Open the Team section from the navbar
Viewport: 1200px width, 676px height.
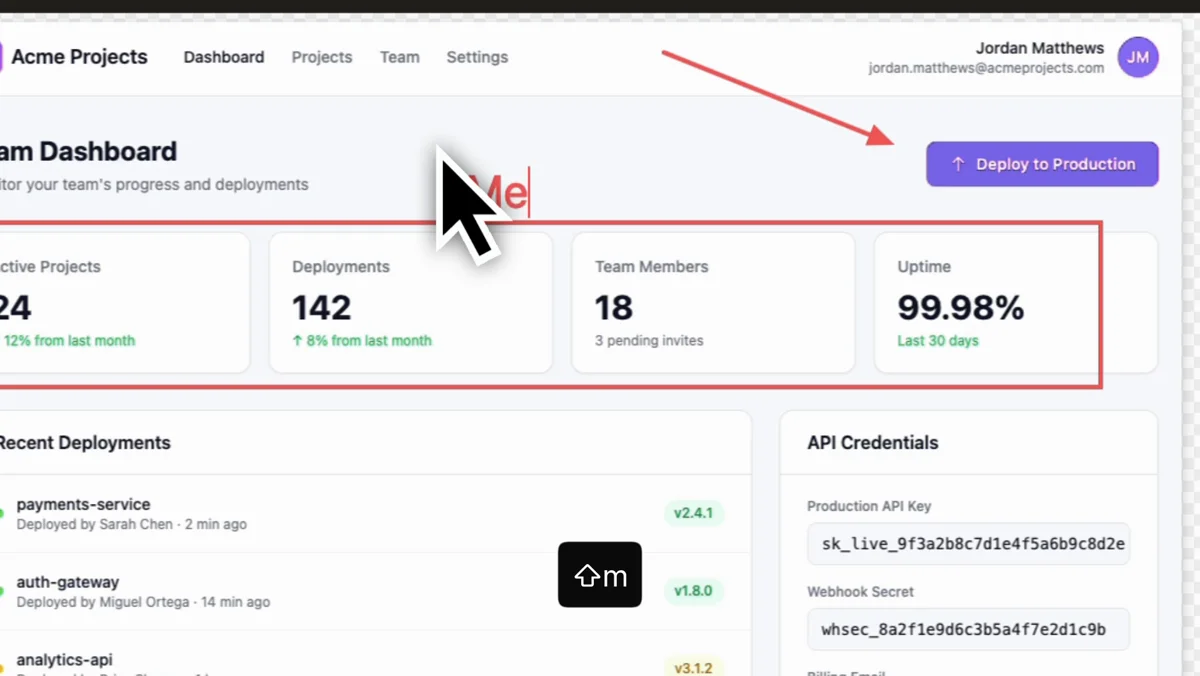tap(399, 57)
